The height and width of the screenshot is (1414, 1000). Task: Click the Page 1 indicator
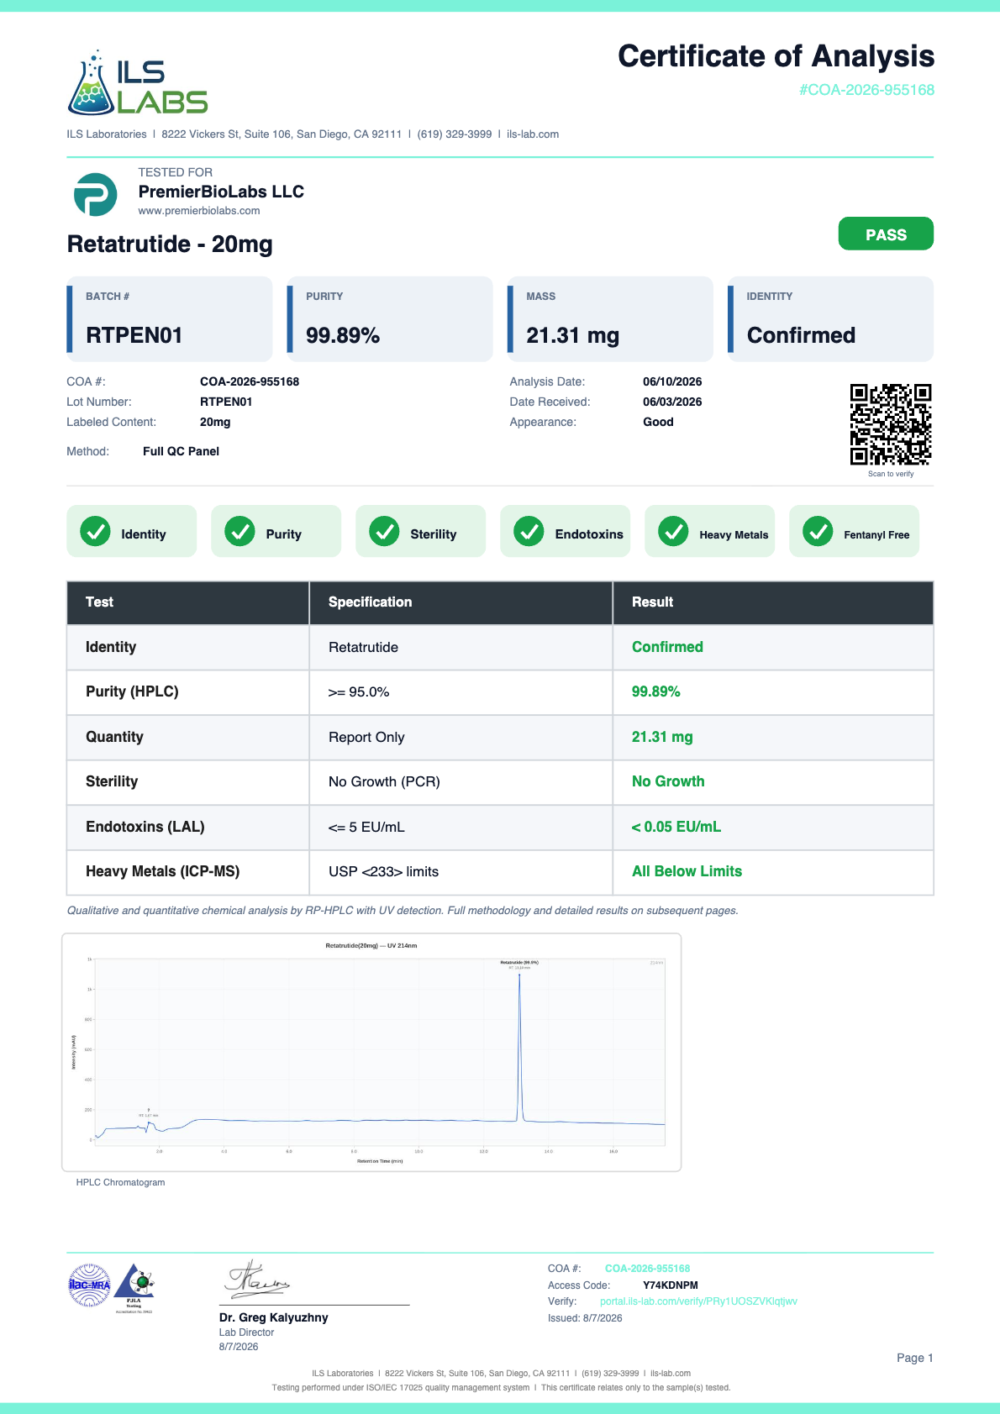tap(915, 1358)
